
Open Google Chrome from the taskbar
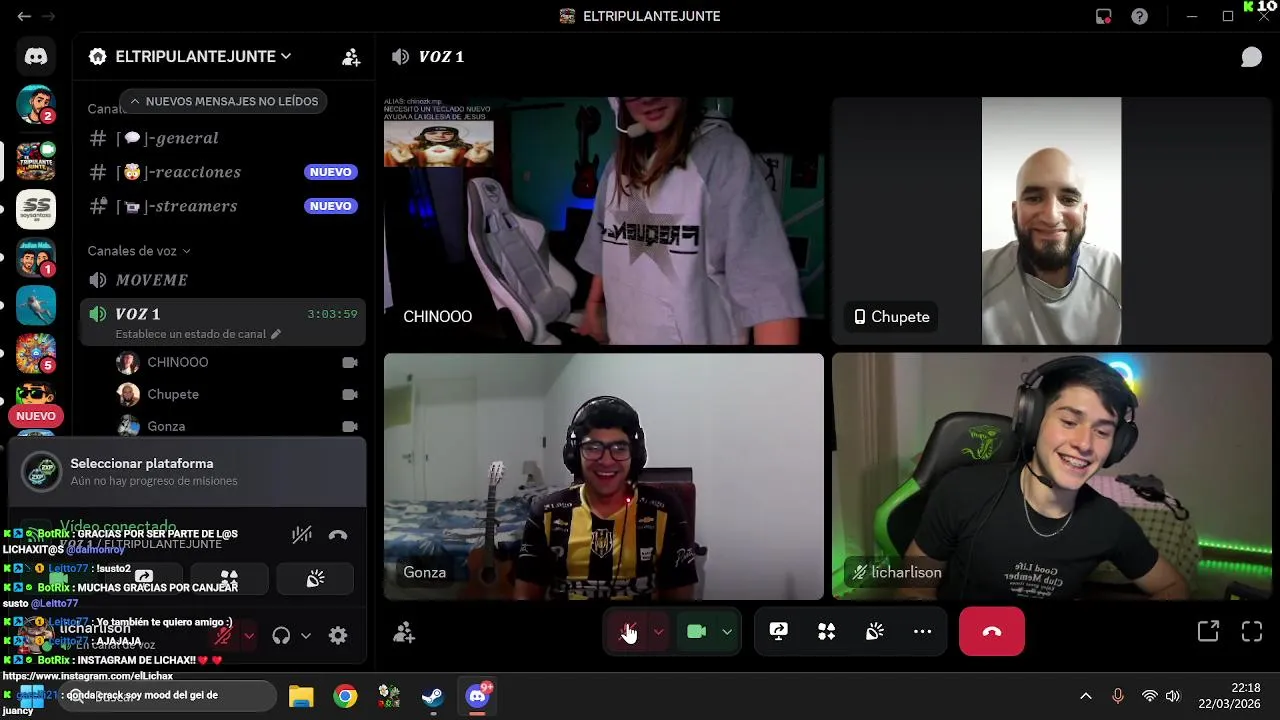click(x=345, y=696)
